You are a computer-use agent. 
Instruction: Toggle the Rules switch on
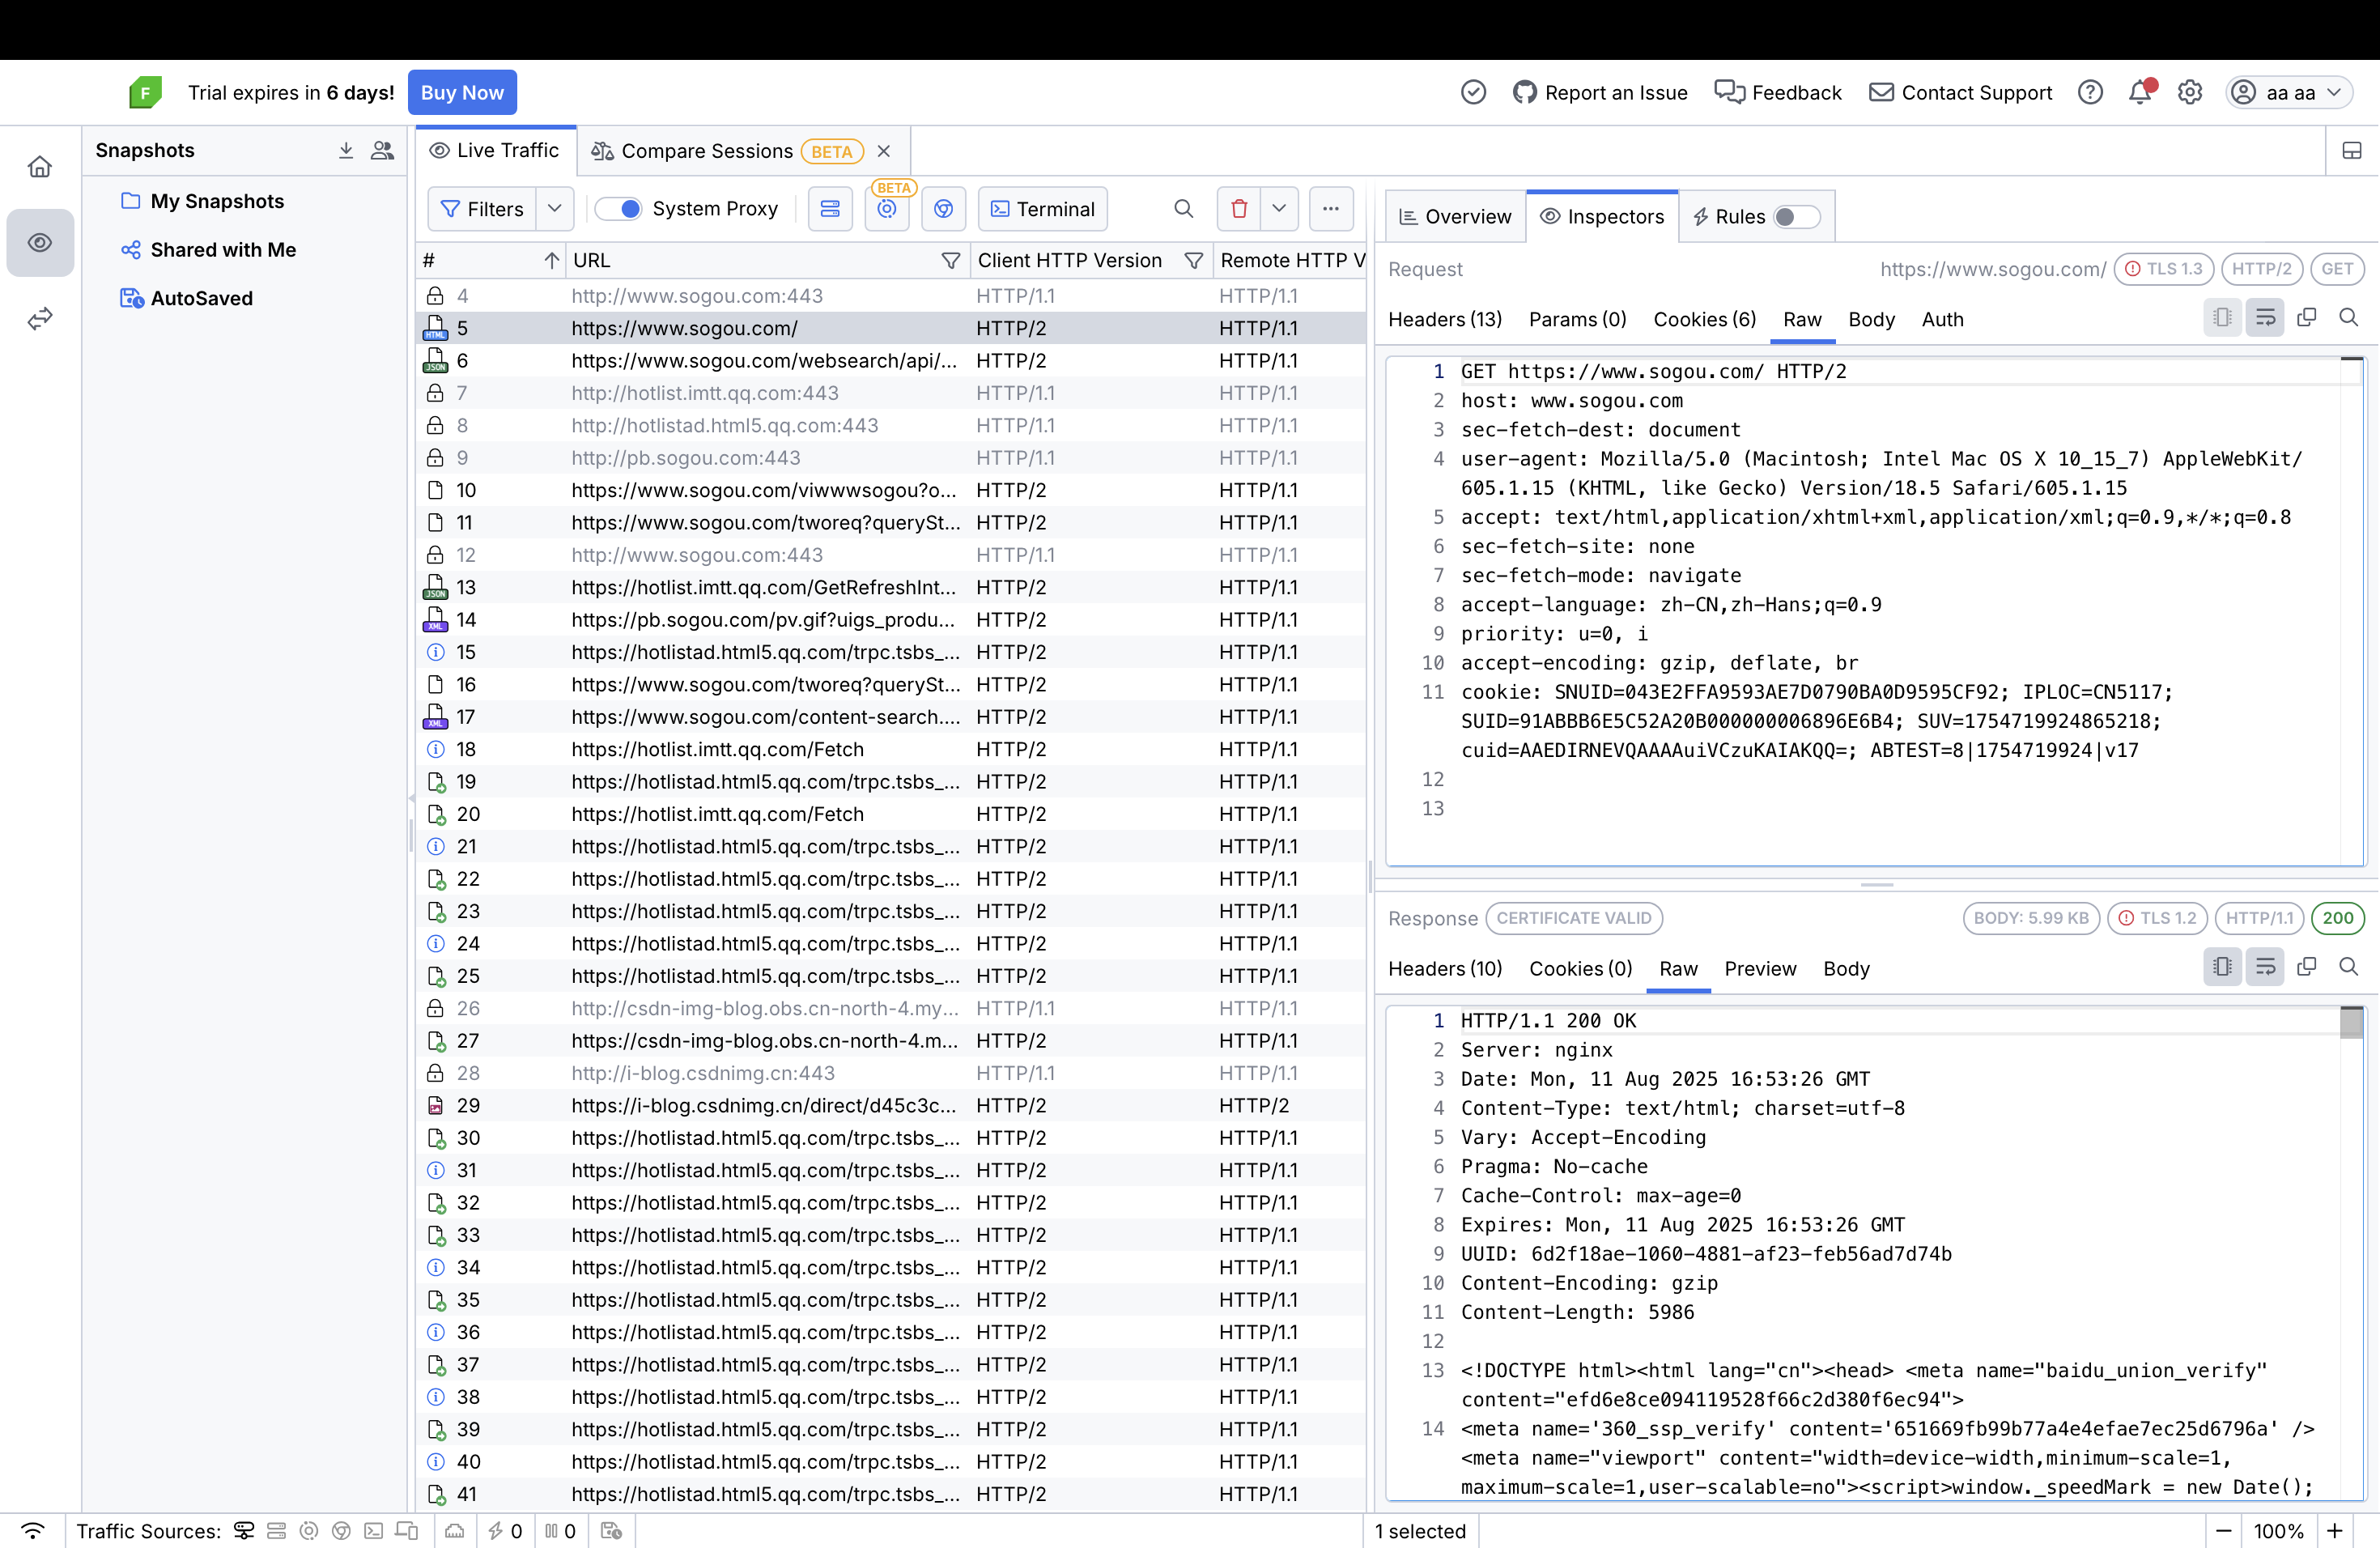[1796, 216]
